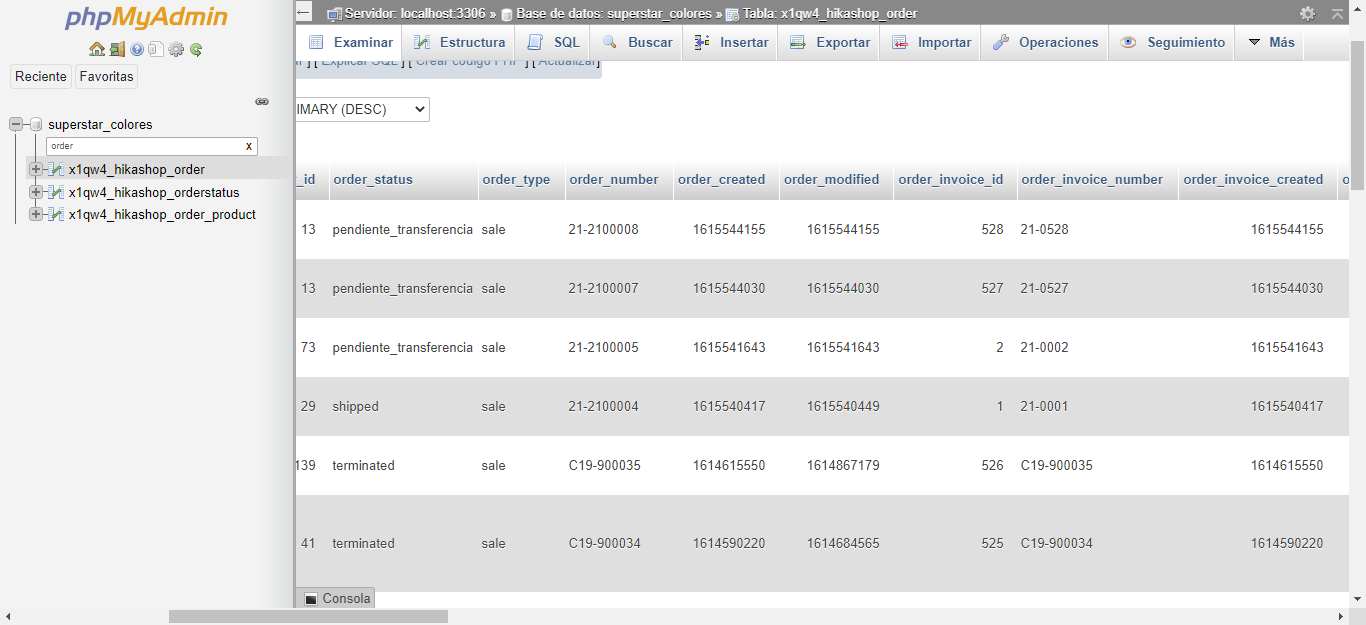Click order number cell '21-2100008'
The height and width of the screenshot is (625, 1366).
coord(603,229)
